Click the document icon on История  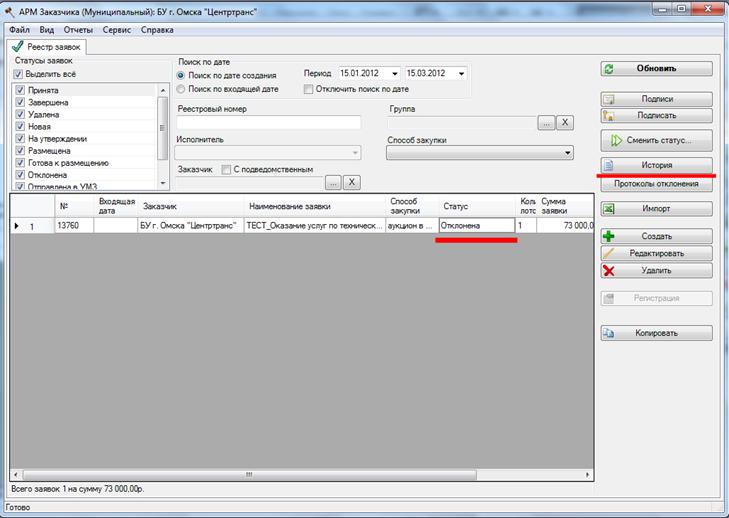[x=609, y=165]
